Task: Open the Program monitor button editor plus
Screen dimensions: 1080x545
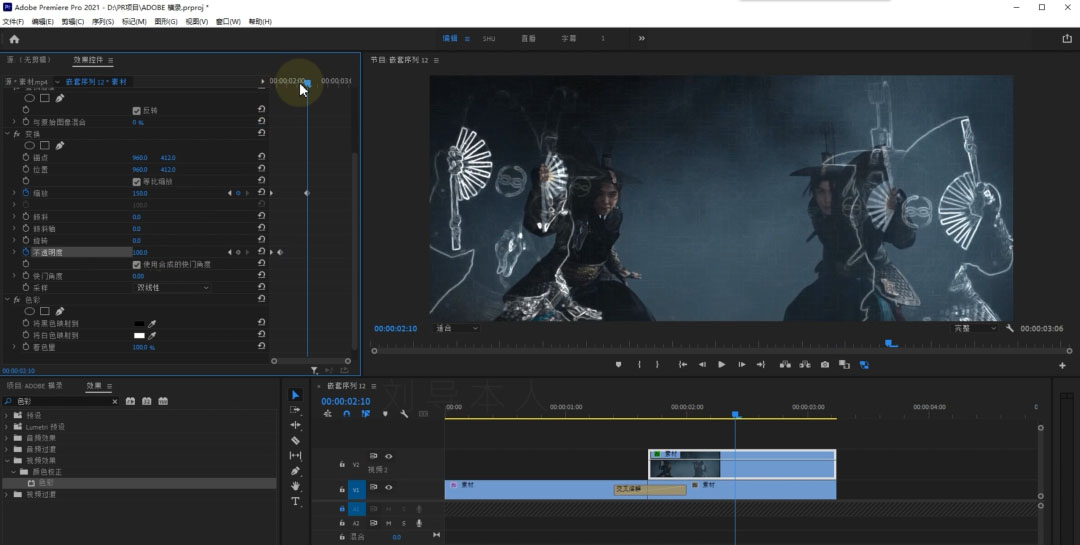Action: click(1062, 365)
